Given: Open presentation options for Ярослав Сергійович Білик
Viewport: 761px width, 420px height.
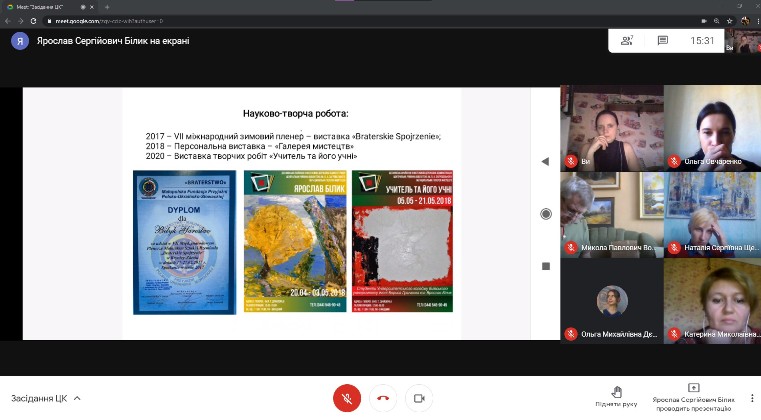Looking at the screenshot, I should 693,397.
